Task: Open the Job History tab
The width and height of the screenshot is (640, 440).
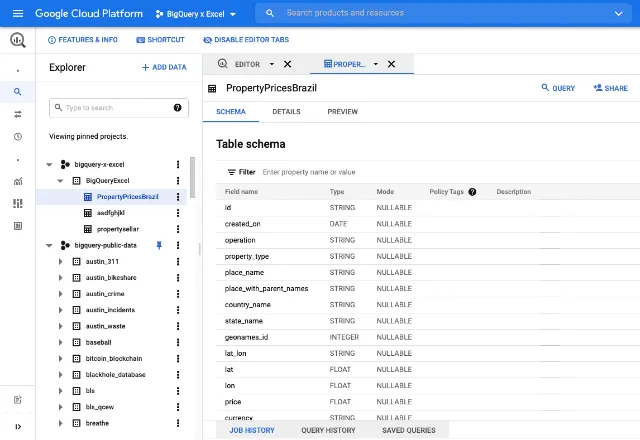Action: [252, 430]
